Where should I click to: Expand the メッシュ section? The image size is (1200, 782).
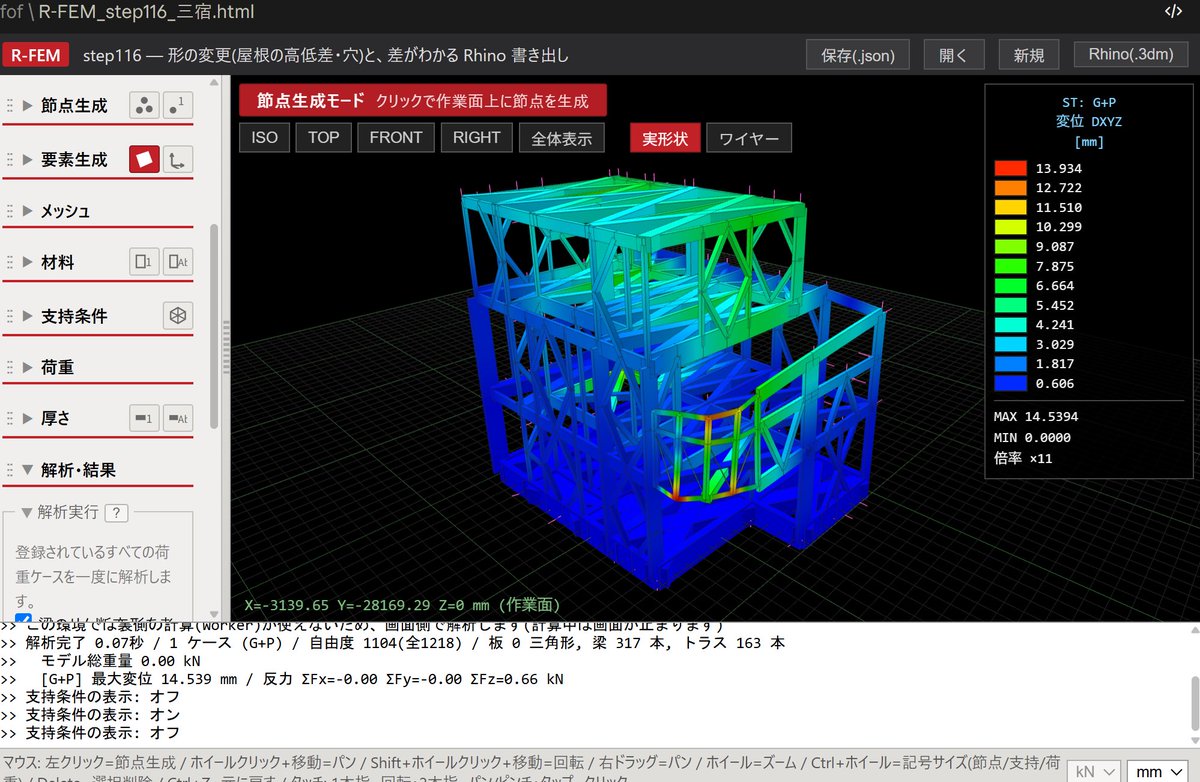(x=27, y=211)
